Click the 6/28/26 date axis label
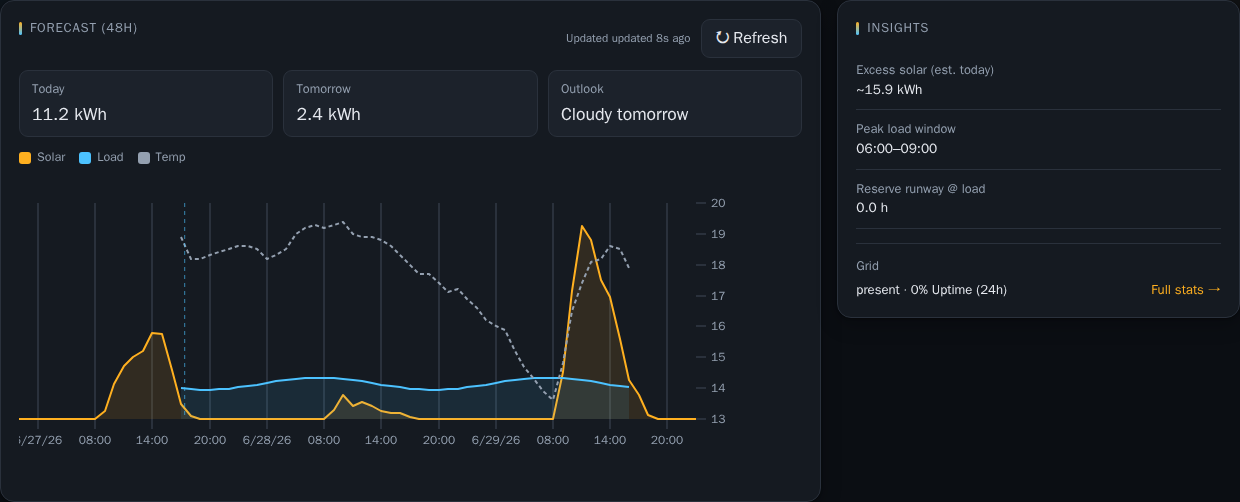This screenshot has width=1240, height=502. tap(266, 440)
